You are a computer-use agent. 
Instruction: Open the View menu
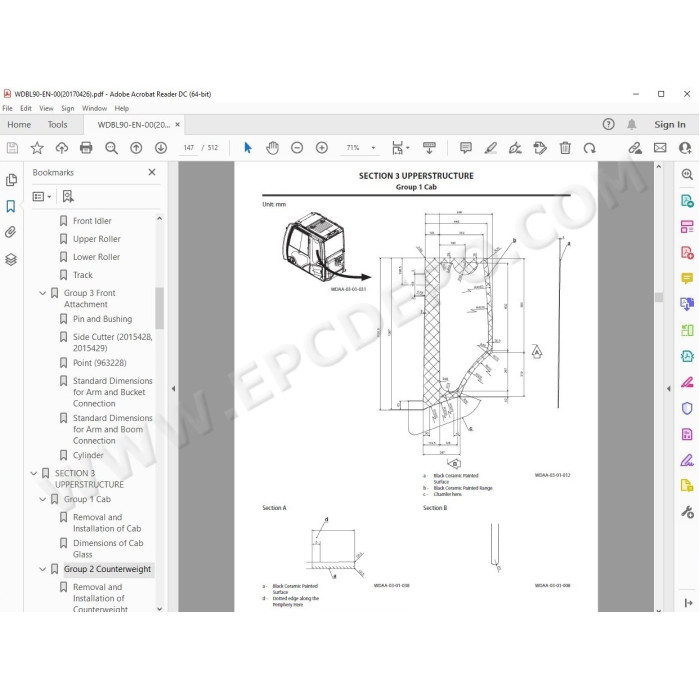pyautogui.click(x=46, y=108)
